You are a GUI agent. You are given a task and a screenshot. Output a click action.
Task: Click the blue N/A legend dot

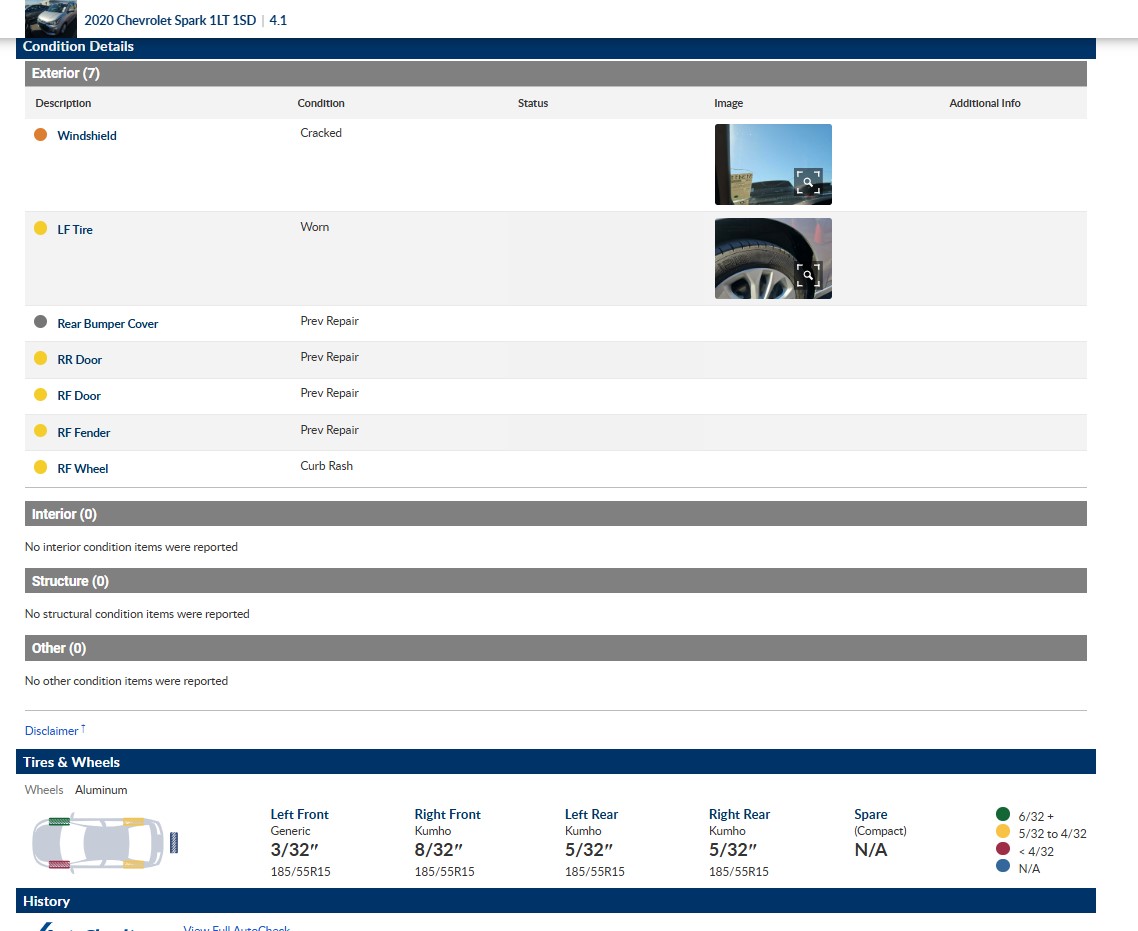point(1003,866)
